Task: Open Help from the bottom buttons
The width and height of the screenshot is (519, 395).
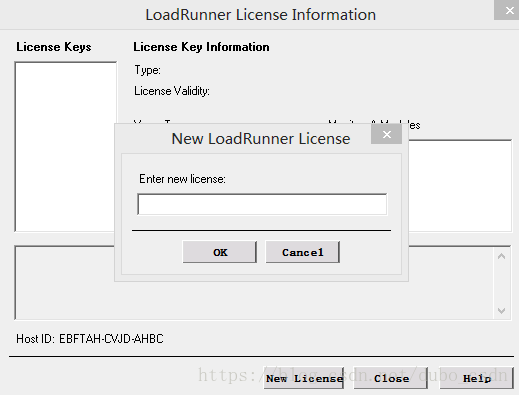Action: point(477,378)
